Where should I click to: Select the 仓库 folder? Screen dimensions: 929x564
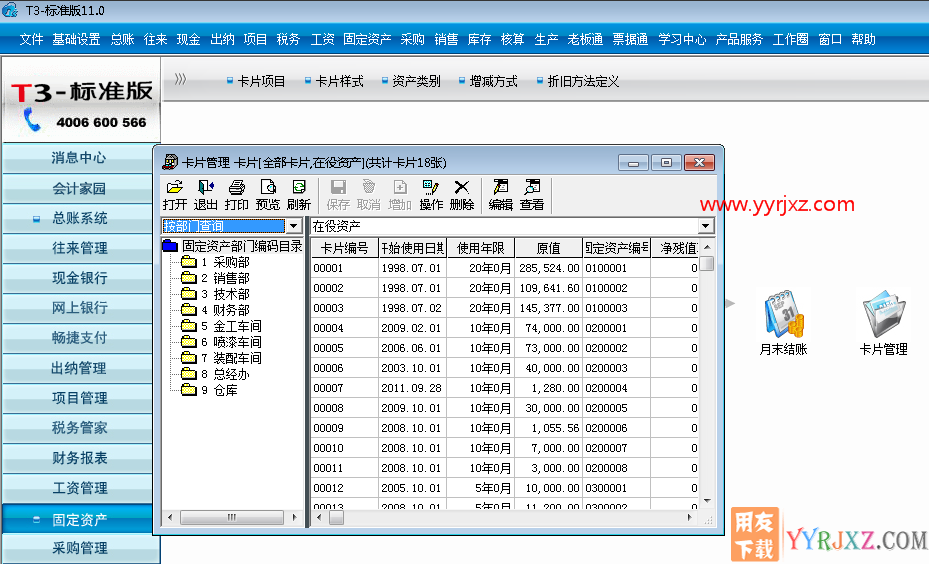tap(210, 390)
